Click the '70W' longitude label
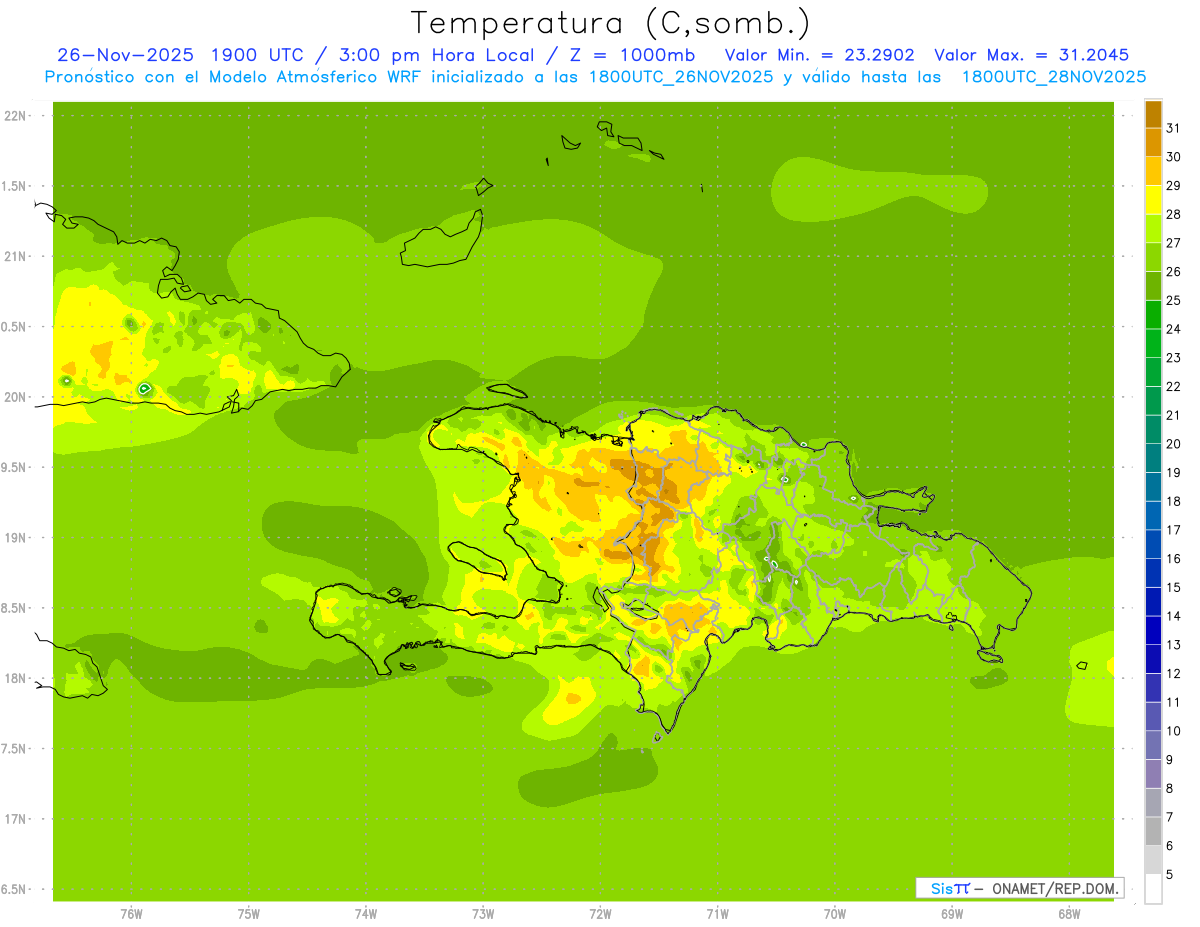 (835, 914)
